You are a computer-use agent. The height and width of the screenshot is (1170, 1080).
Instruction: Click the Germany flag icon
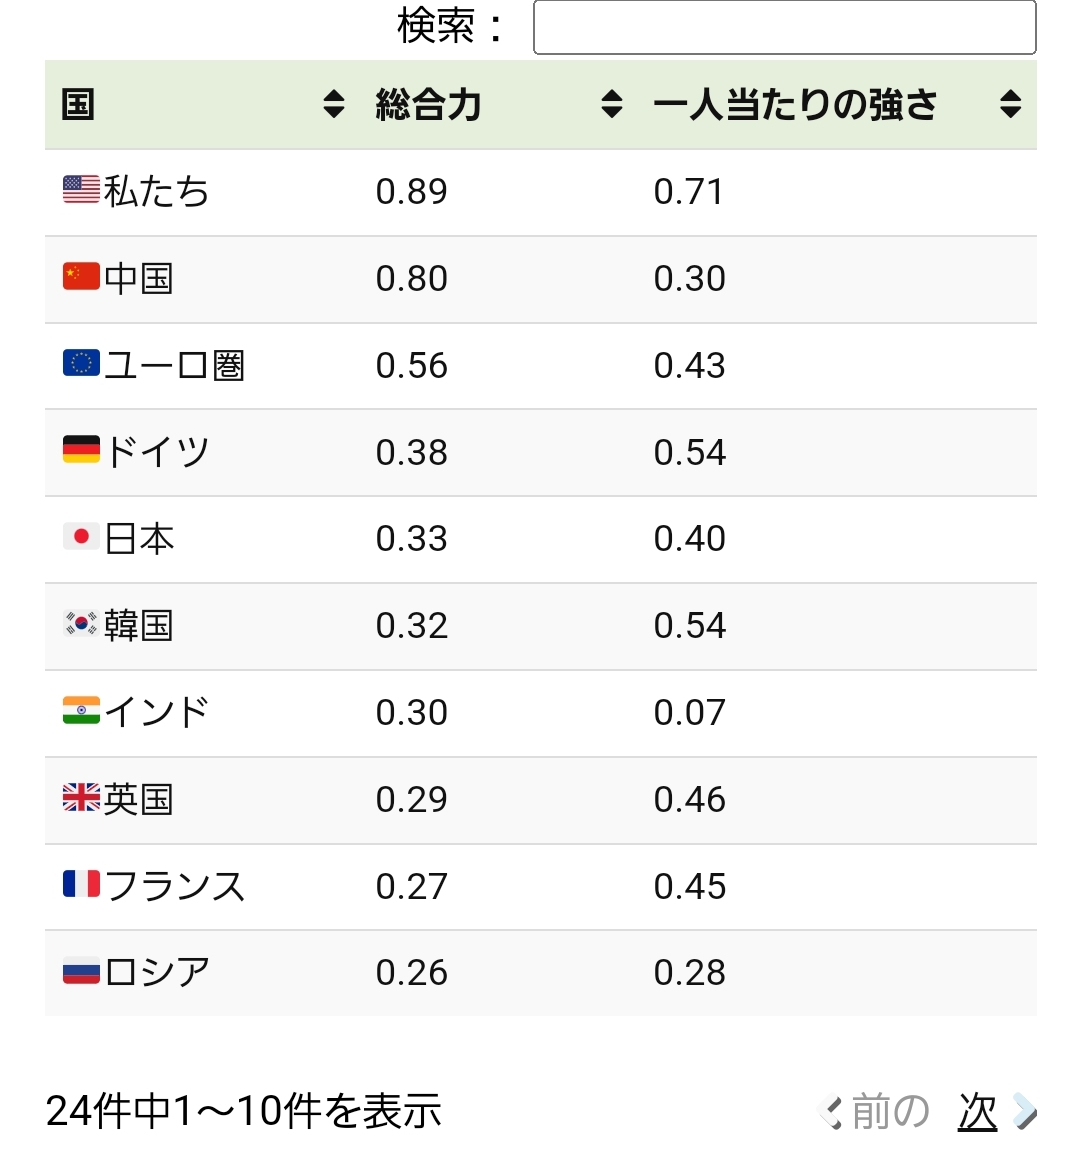pos(81,450)
